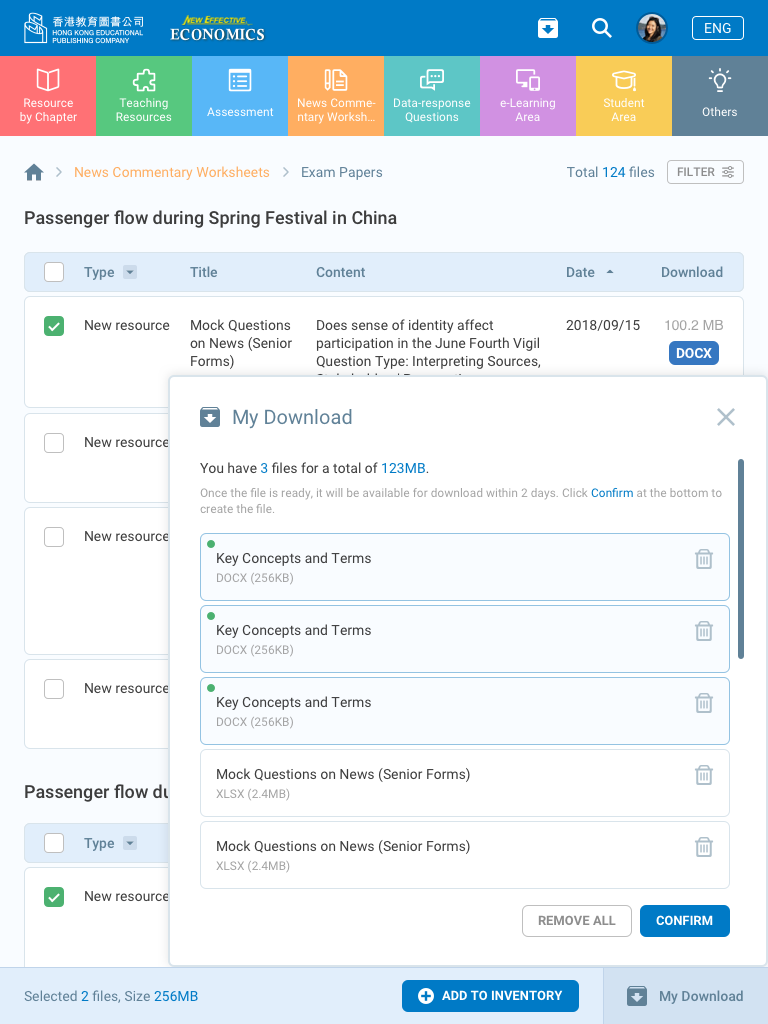Click ADD TO INVENTORY button
This screenshot has height=1024, width=768.
tap(490, 996)
